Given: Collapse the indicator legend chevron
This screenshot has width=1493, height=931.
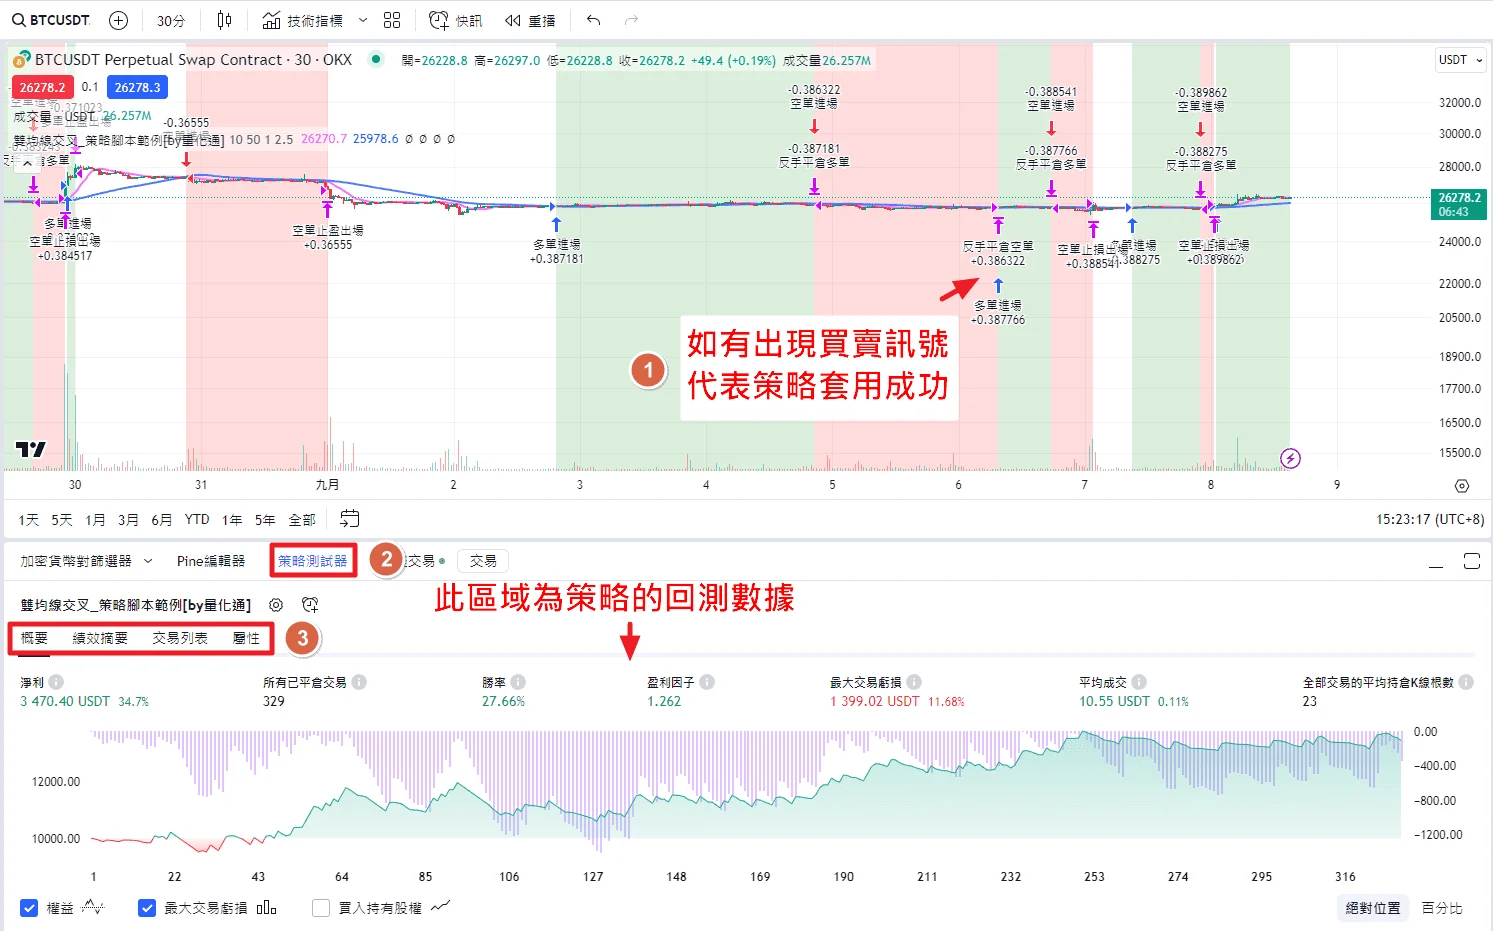Looking at the screenshot, I should coord(28,163).
